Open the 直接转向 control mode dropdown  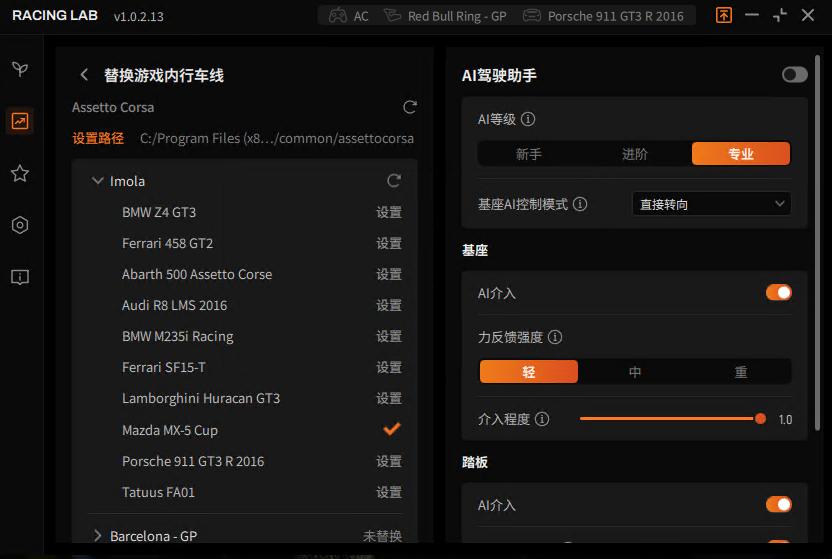pos(712,204)
